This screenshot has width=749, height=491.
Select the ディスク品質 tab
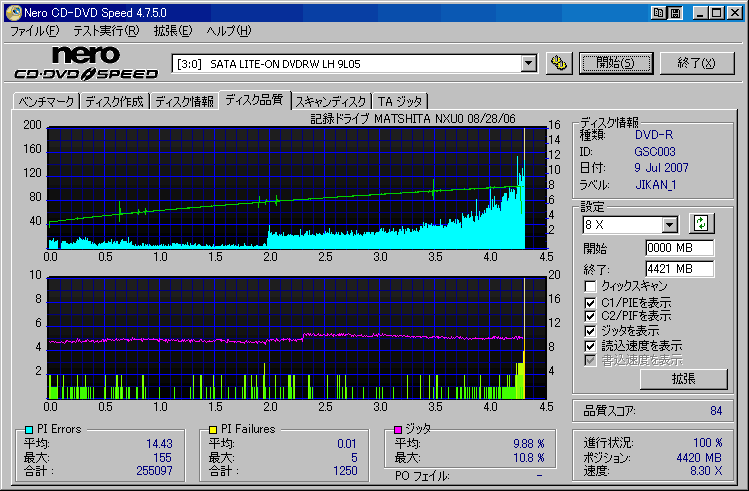coord(255,100)
